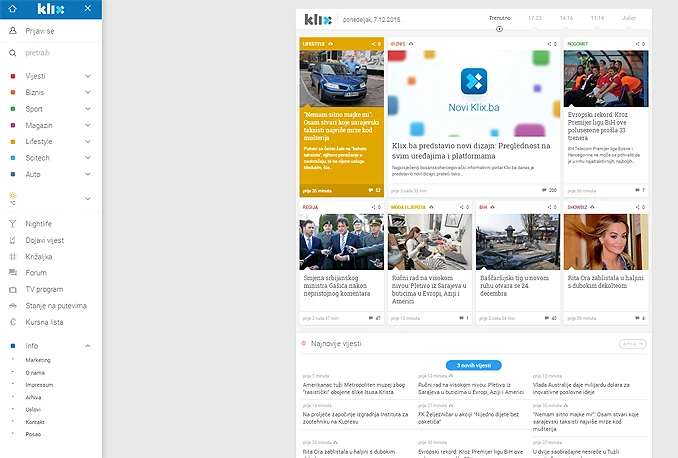678x458 pixels.
Task: Click the Križaljka grid icon
Action: pyautogui.click(x=13, y=256)
